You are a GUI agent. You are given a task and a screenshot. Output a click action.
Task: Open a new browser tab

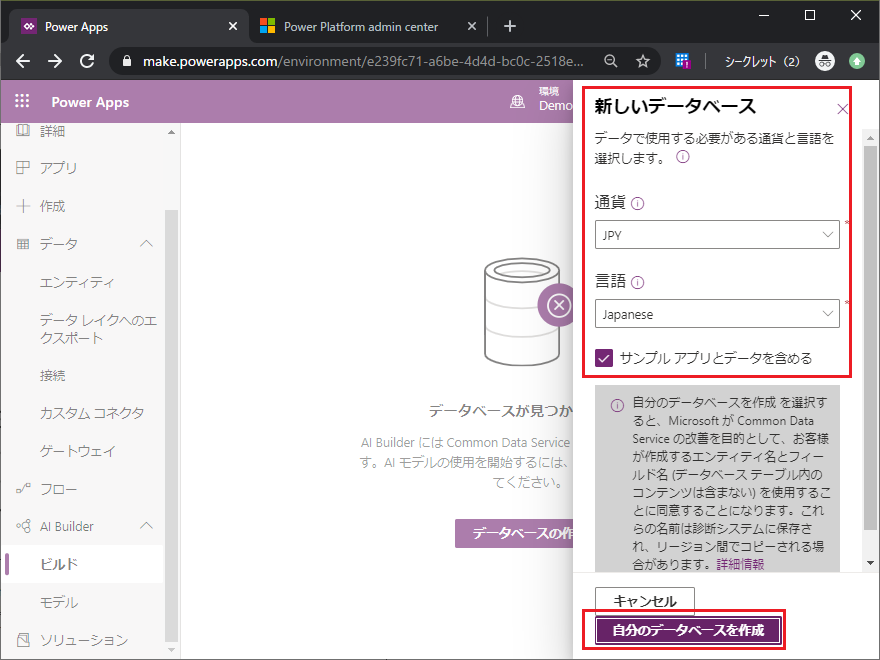[x=510, y=26]
